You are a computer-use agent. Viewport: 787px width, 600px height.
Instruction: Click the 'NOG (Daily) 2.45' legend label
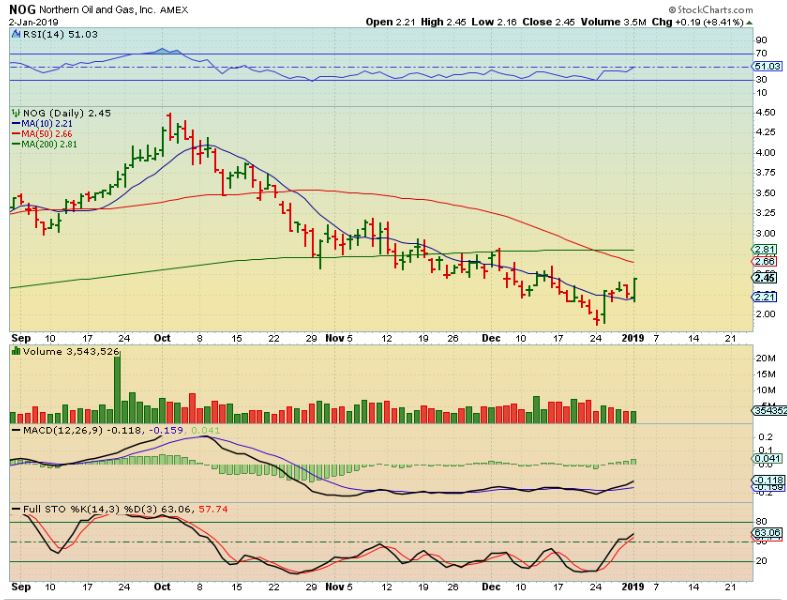tap(66, 113)
